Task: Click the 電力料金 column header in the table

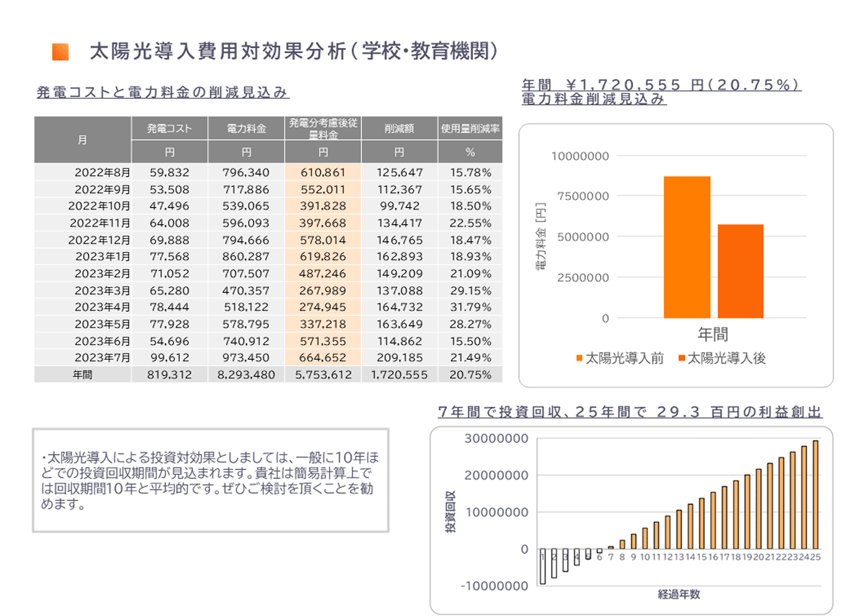Action: (246, 129)
